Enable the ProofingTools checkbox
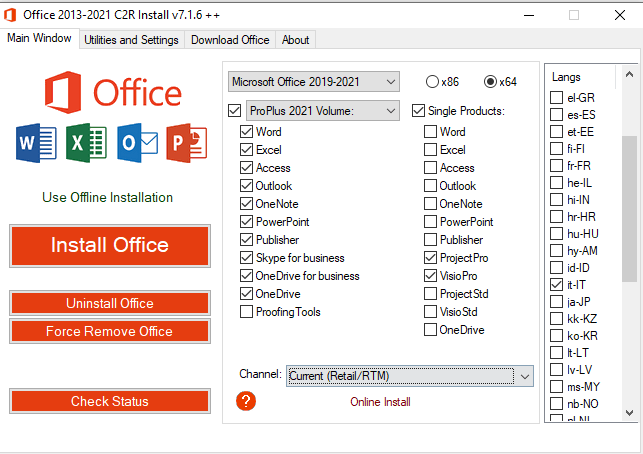 tap(246, 312)
